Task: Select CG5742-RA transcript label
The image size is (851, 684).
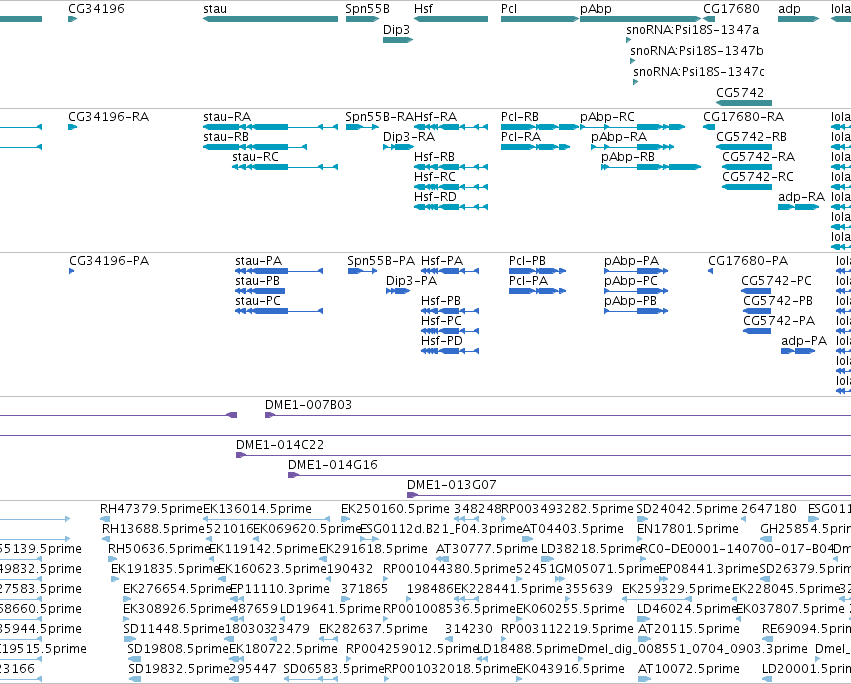Action: click(758, 157)
